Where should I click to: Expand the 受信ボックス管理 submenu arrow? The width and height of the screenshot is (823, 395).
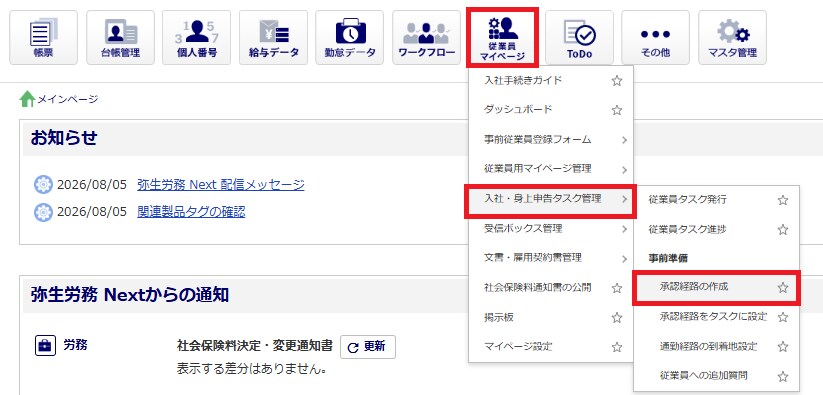click(x=624, y=229)
